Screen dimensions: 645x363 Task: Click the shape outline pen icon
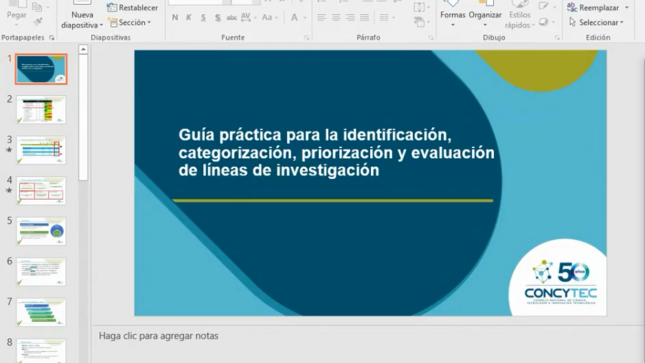coord(543,7)
